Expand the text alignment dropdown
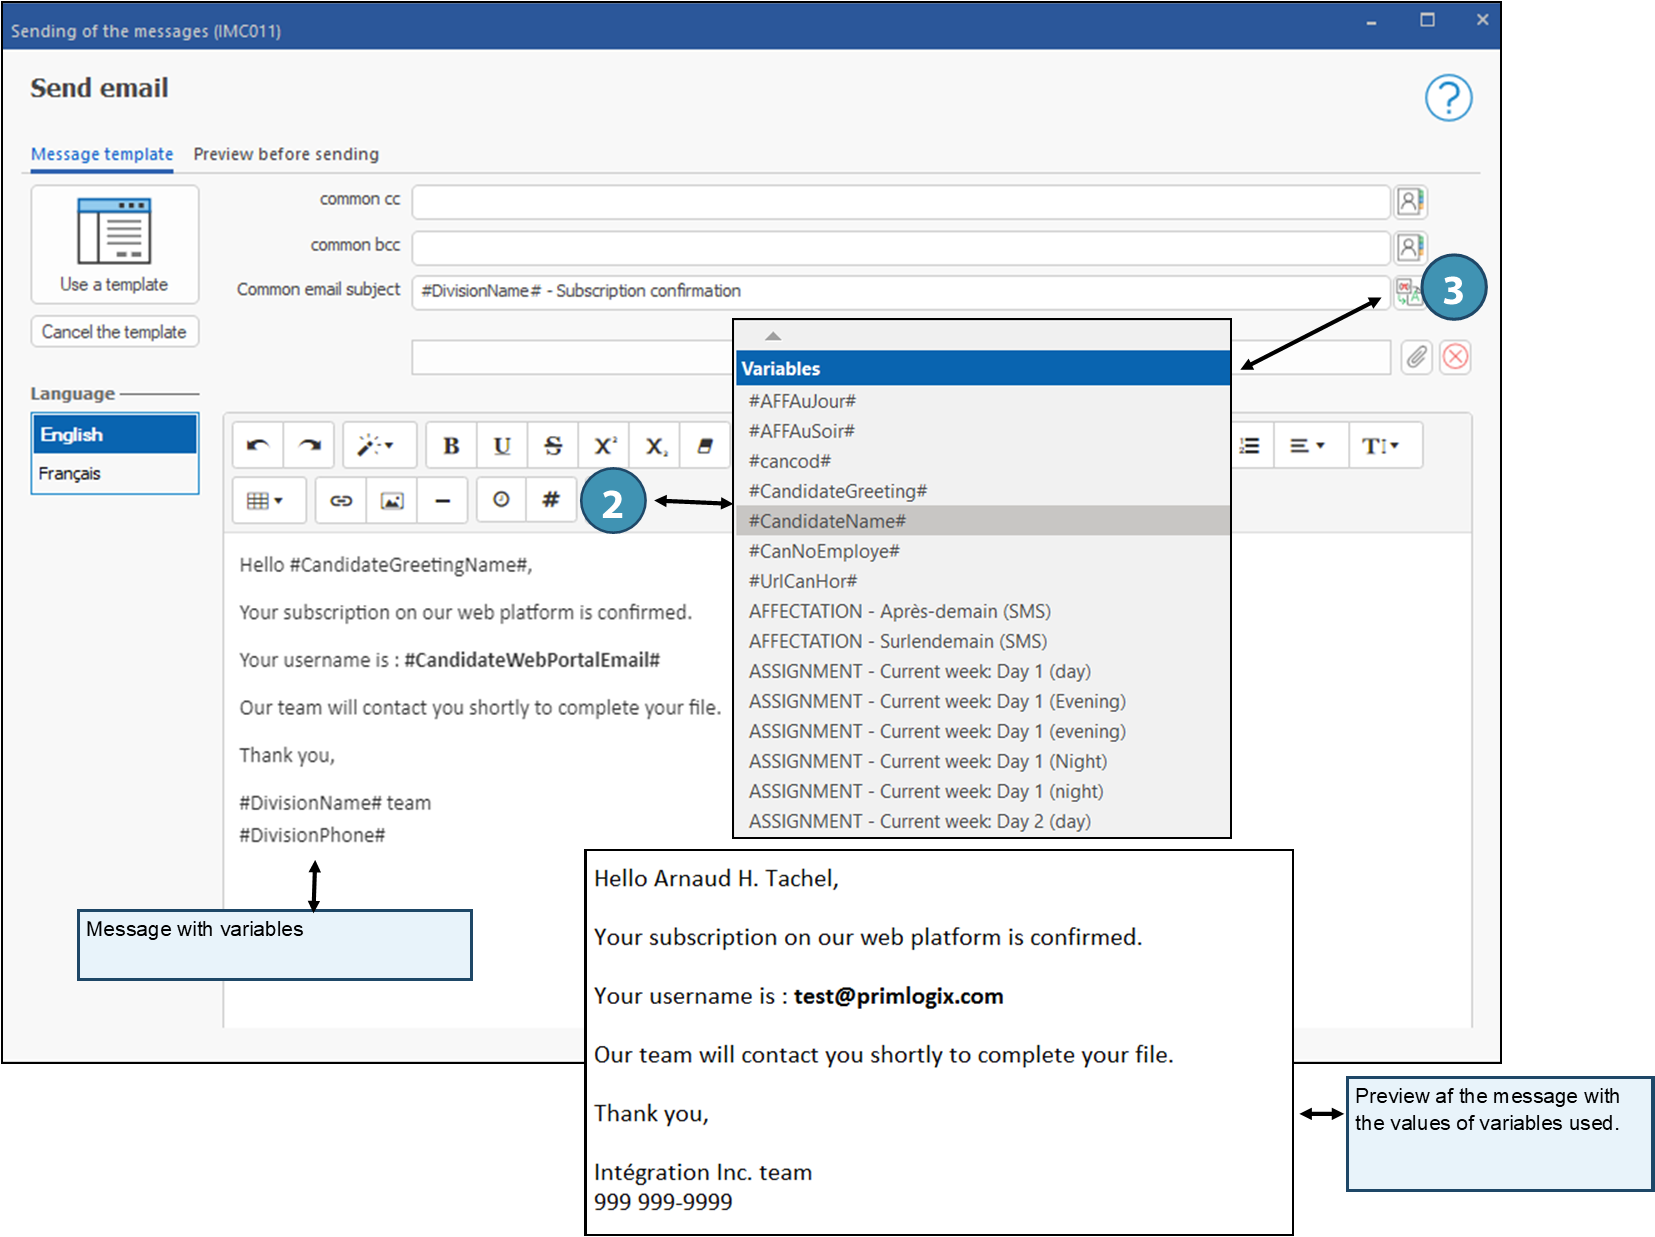1655x1237 pixels. click(x=1306, y=446)
